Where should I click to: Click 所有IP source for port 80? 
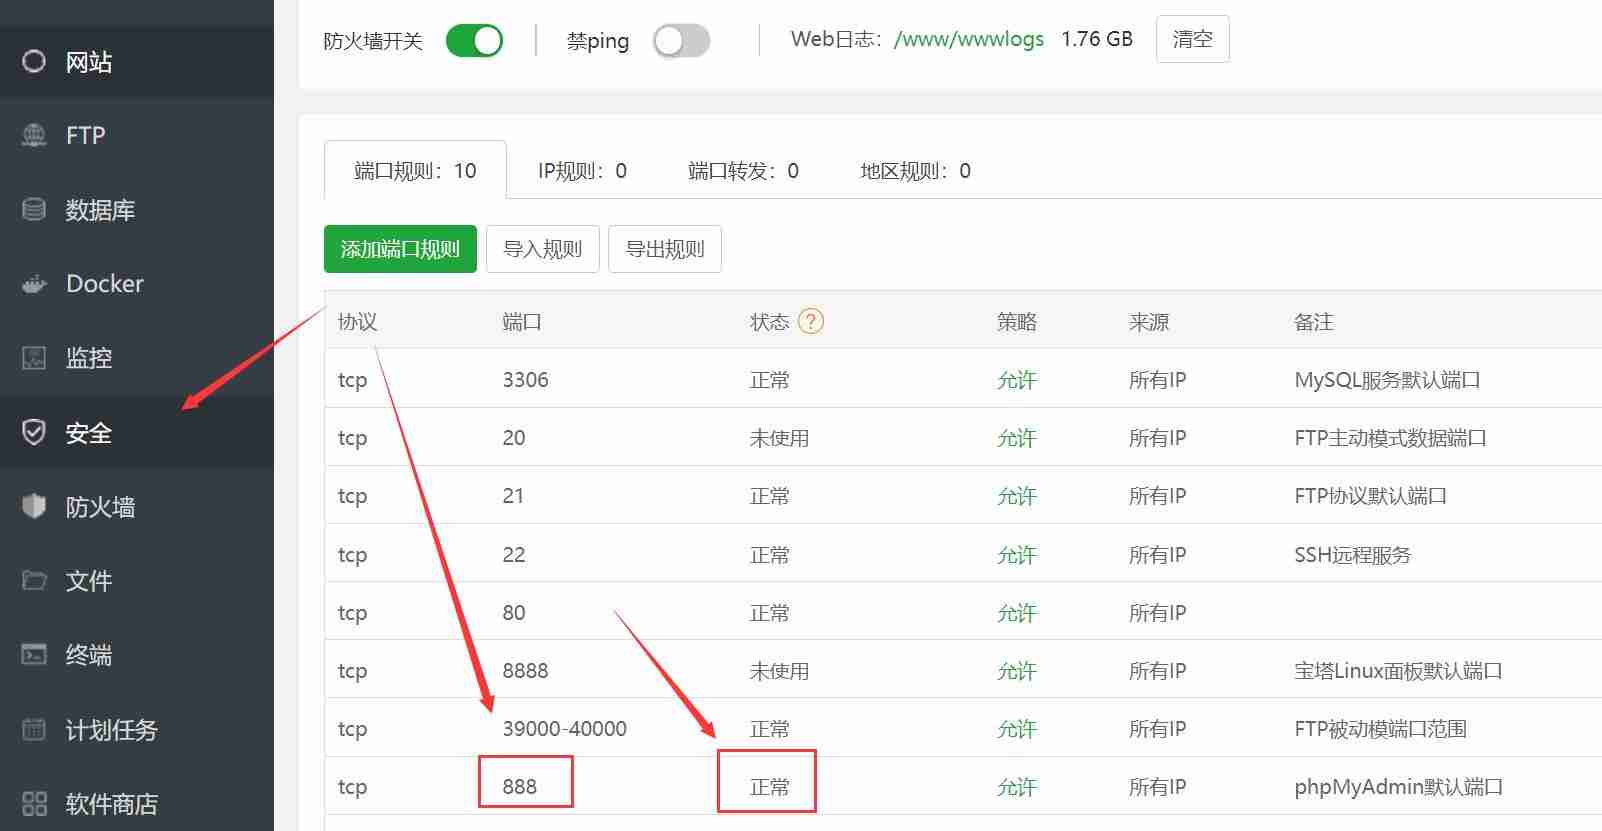click(1157, 613)
